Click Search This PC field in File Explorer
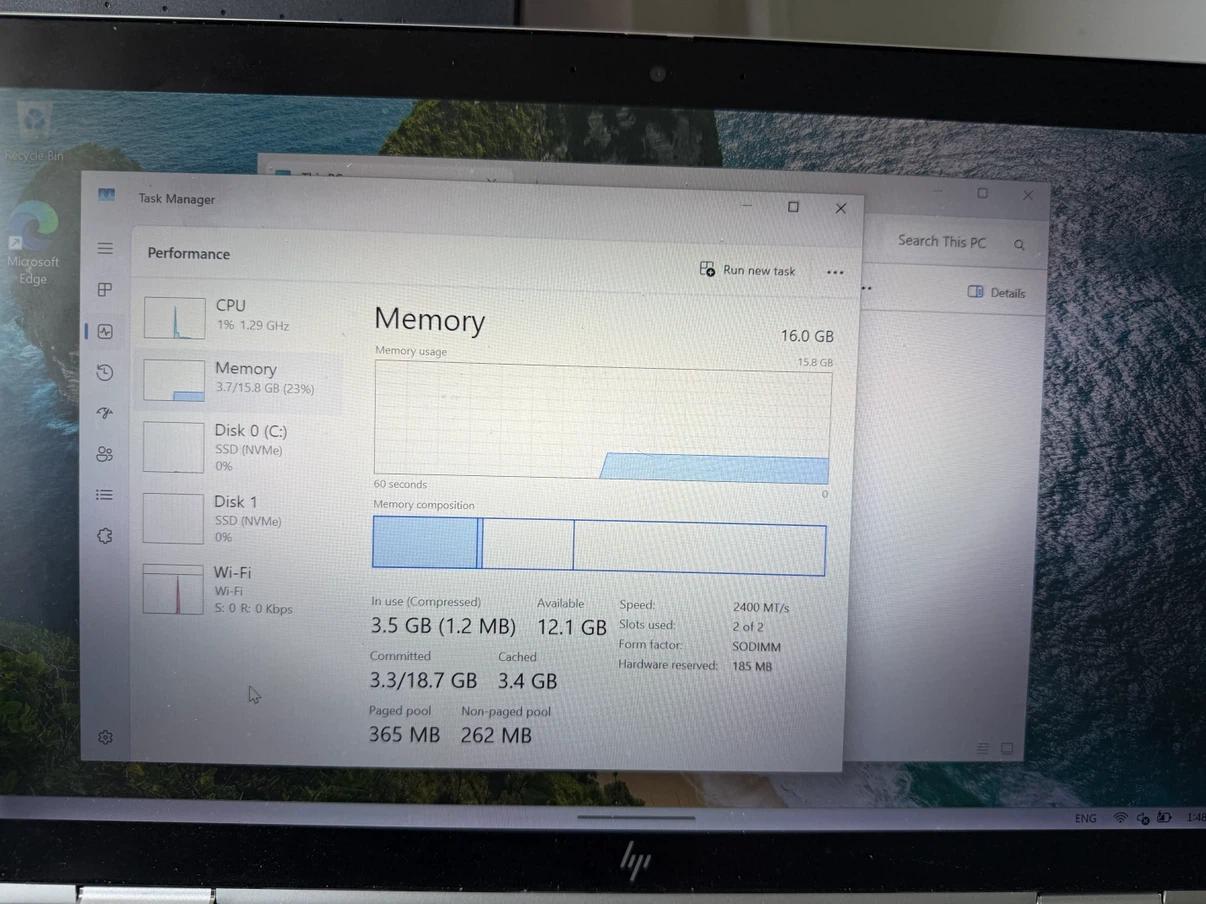The height and width of the screenshot is (904, 1206). click(941, 242)
